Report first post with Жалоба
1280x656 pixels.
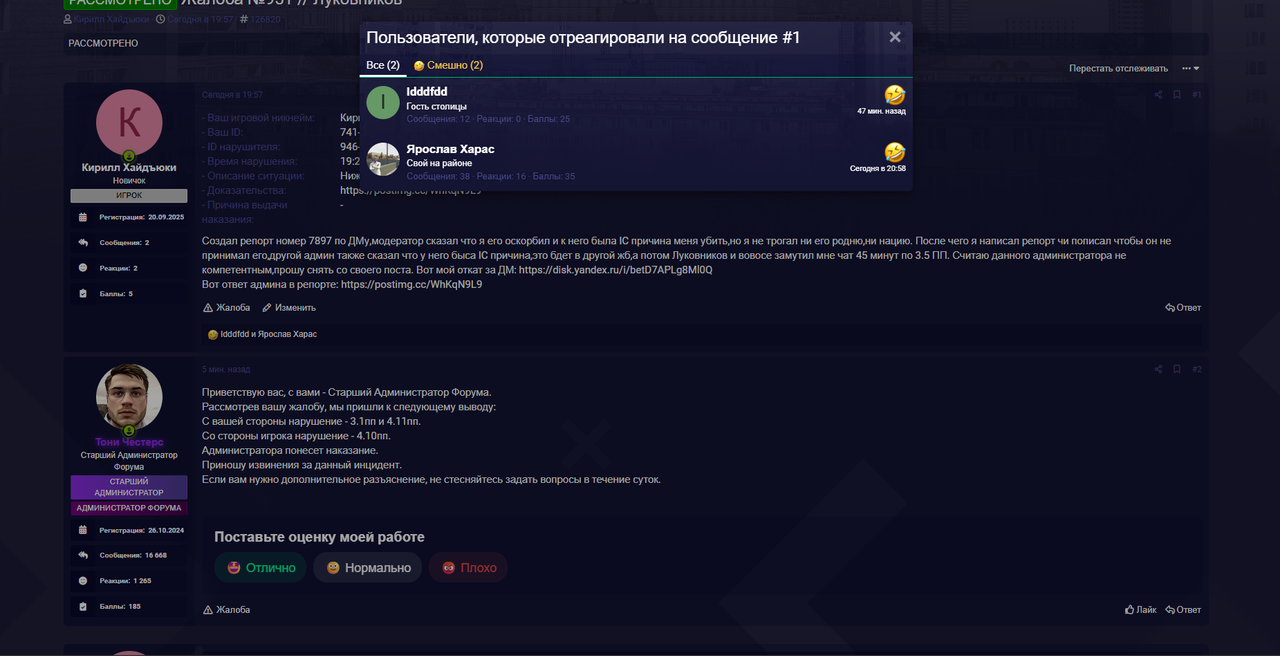(x=227, y=308)
